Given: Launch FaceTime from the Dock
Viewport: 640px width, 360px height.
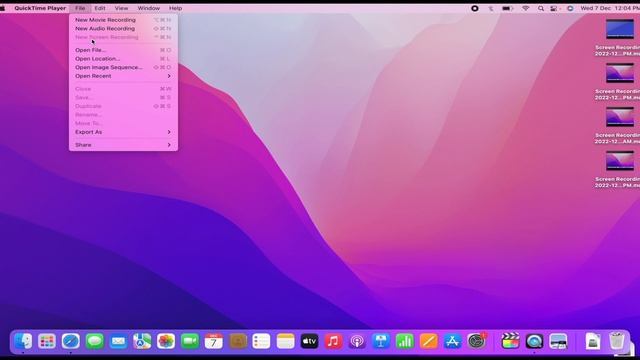Looking at the screenshot, I should pyautogui.click(x=190, y=341).
